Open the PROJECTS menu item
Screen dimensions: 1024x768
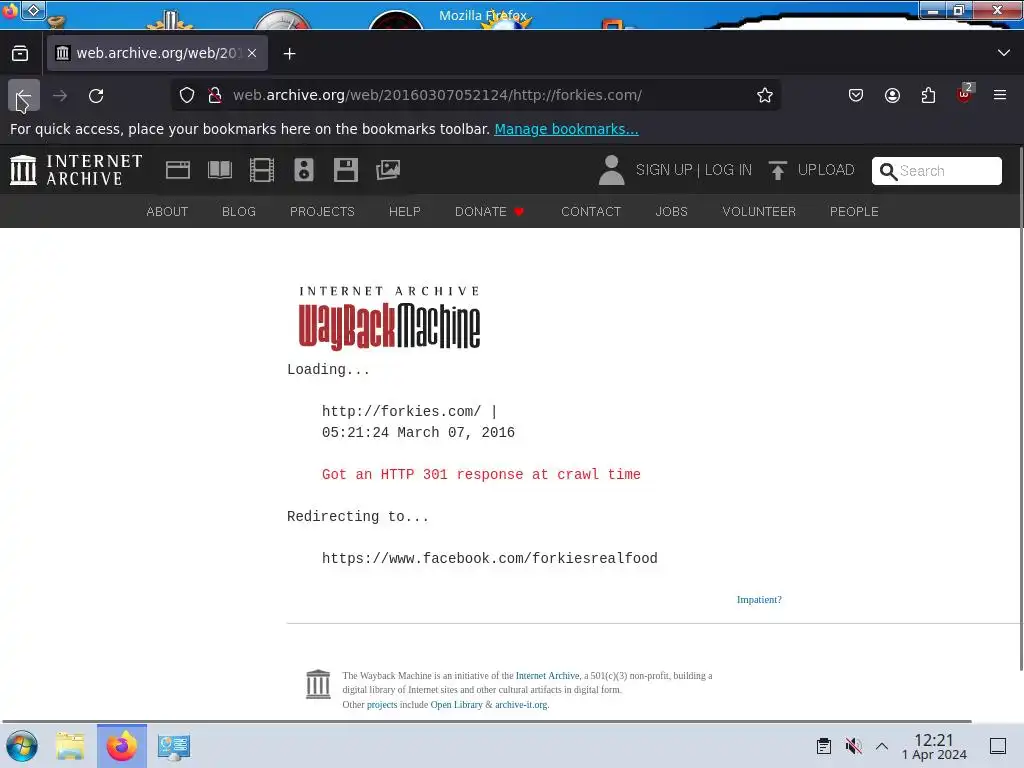click(x=322, y=212)
